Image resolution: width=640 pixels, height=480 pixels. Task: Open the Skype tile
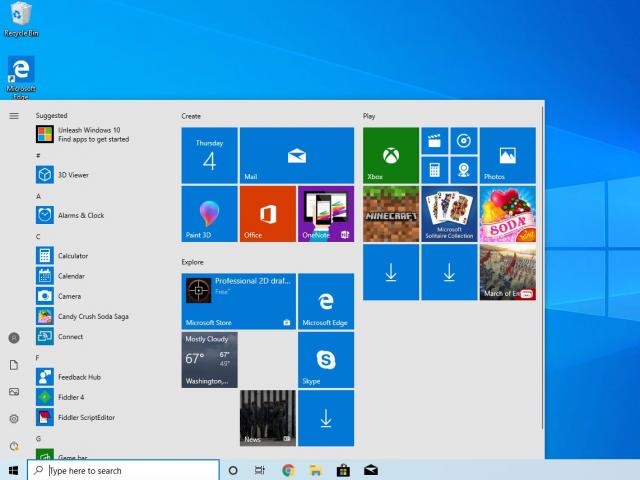325,360
